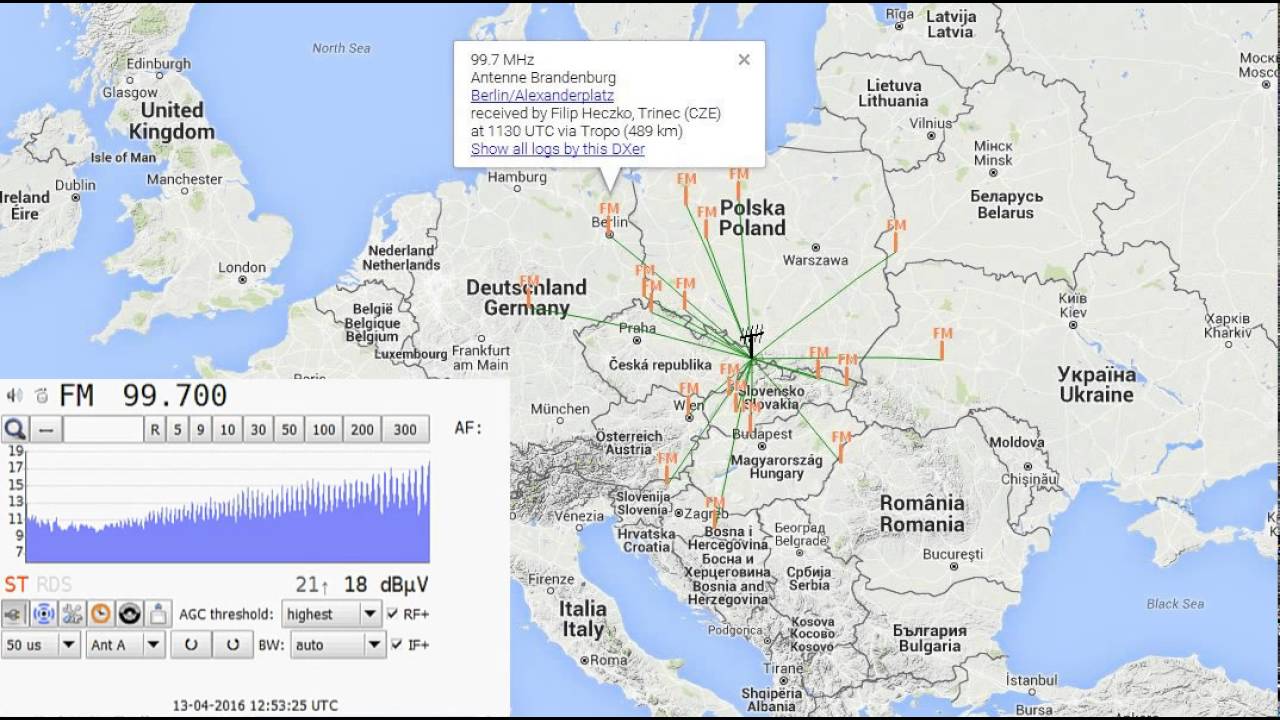Open the BW bandwidth dropdown set to auto
The width and height of the screenshot is (1280, 720).
pyautogui.click(x=338, y=645)
